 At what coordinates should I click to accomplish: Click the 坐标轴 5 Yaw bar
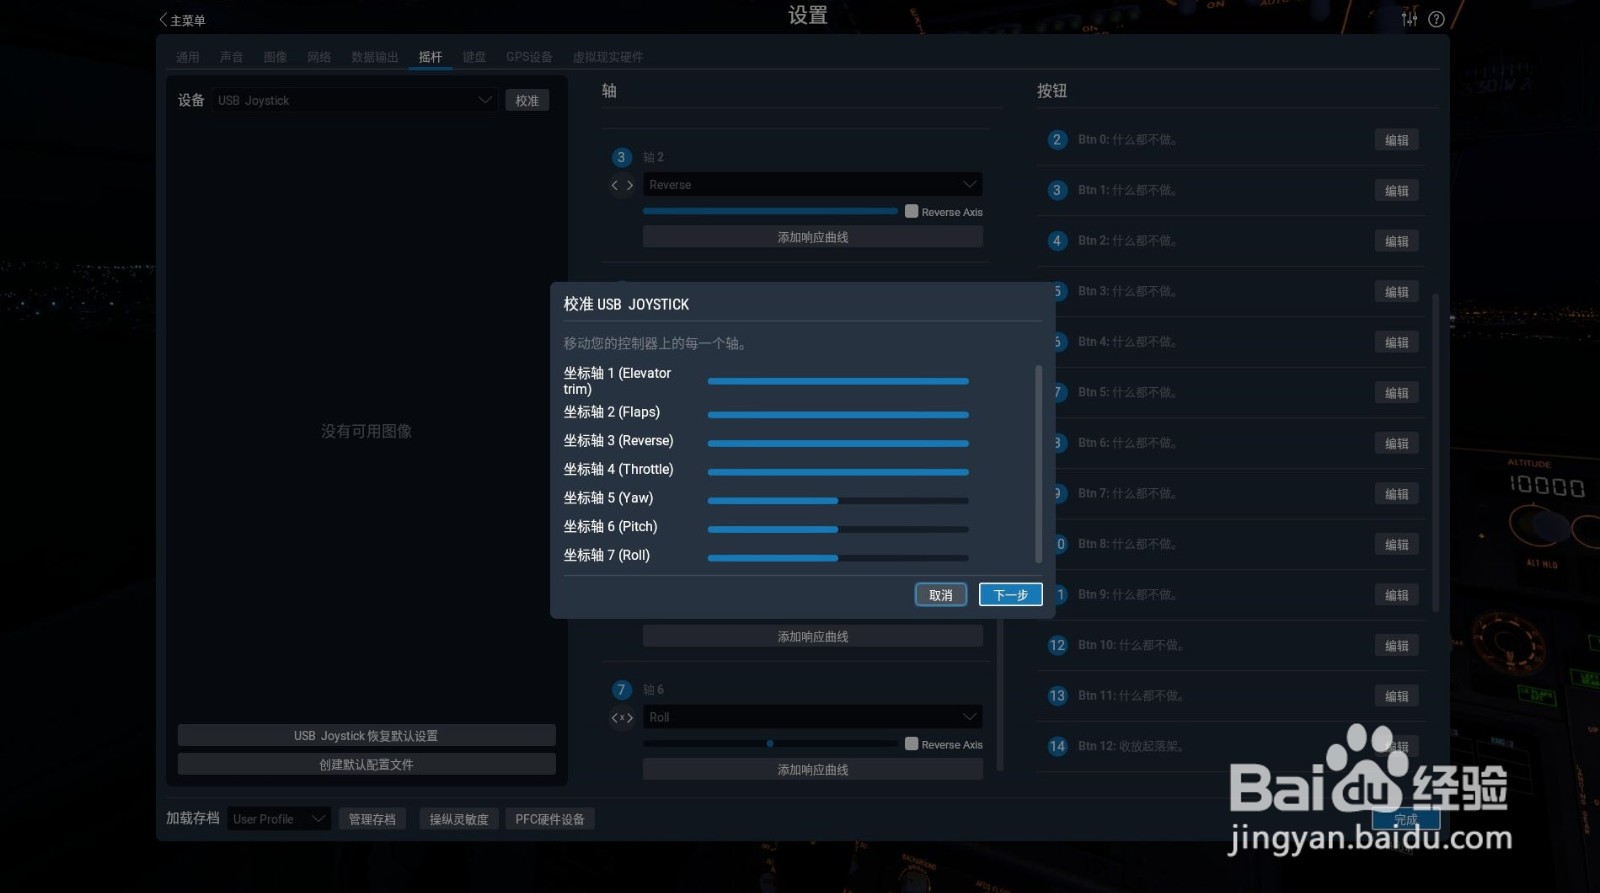tap(838, 500)
